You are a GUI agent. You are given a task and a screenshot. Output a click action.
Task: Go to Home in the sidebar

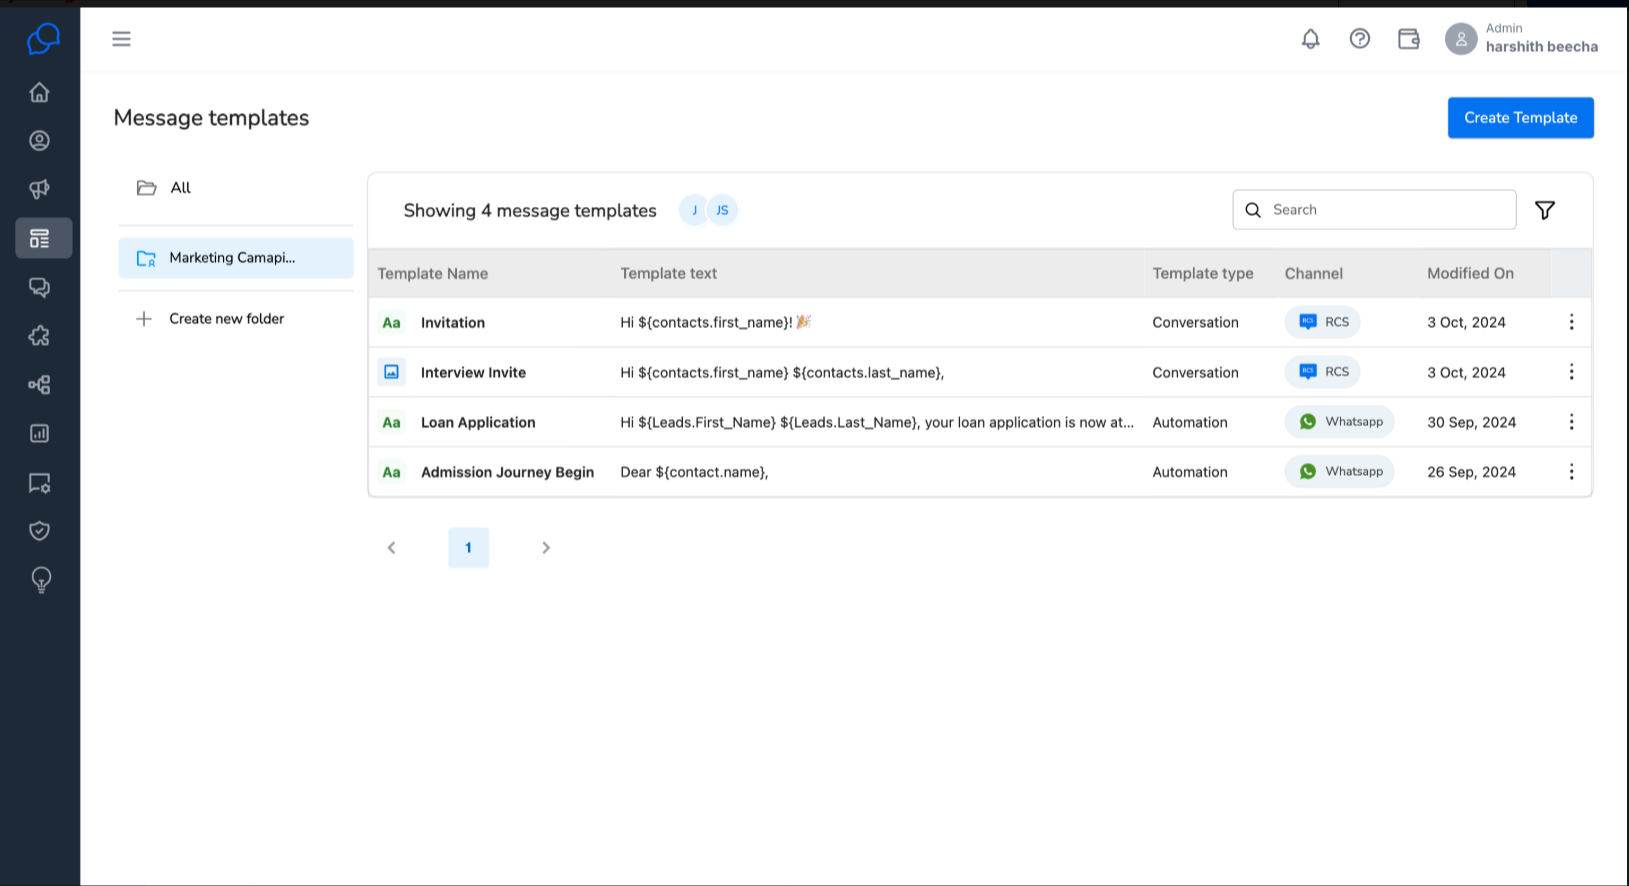tap(39, 92)
